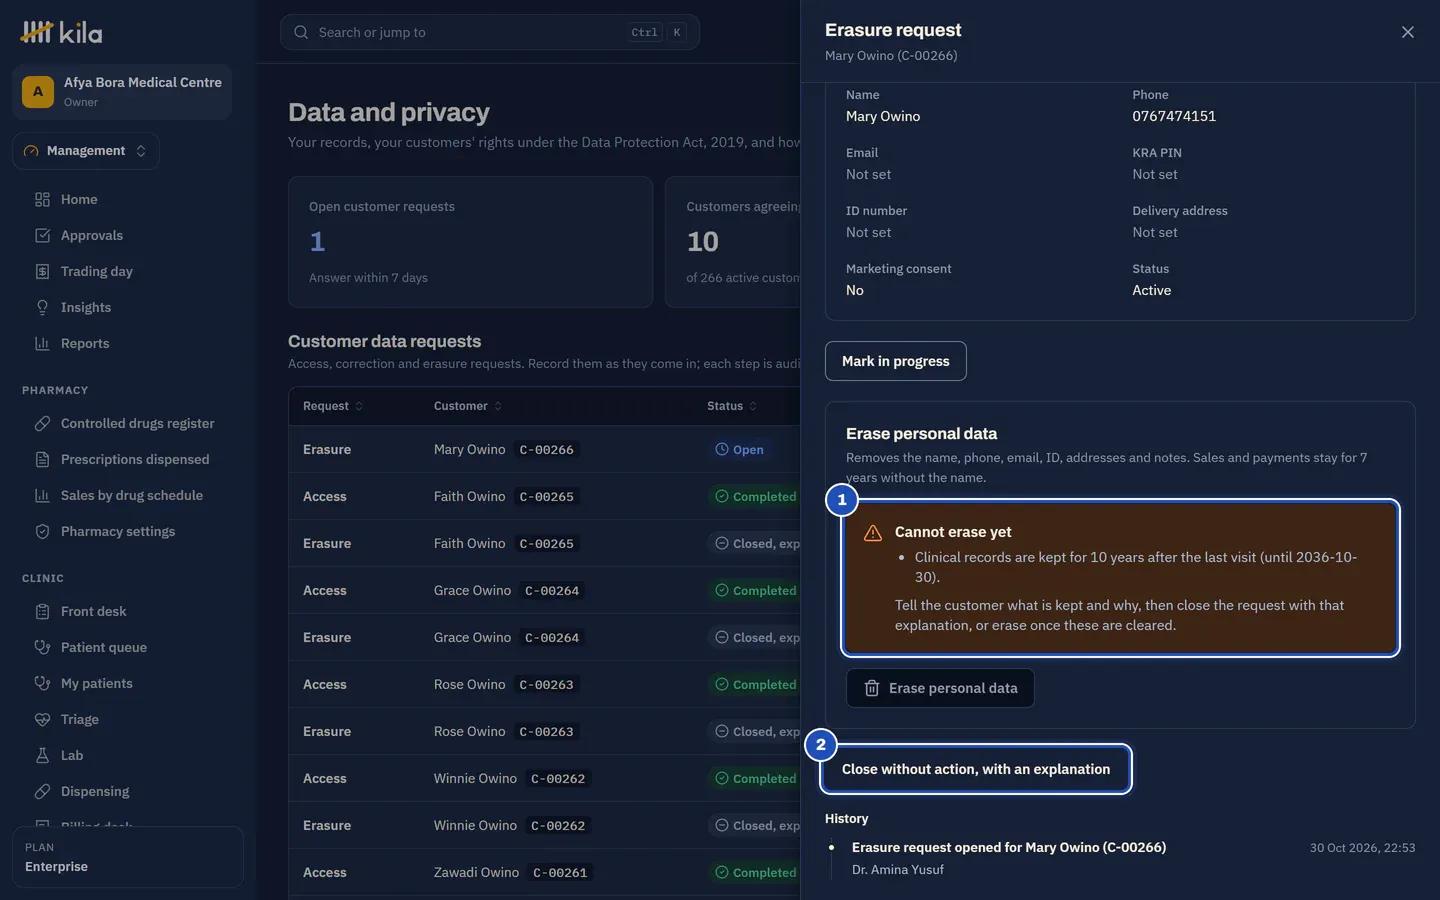Sort table by Status column
The height and width of the screenshot is (900, 1440).
(x=732, y=406)
